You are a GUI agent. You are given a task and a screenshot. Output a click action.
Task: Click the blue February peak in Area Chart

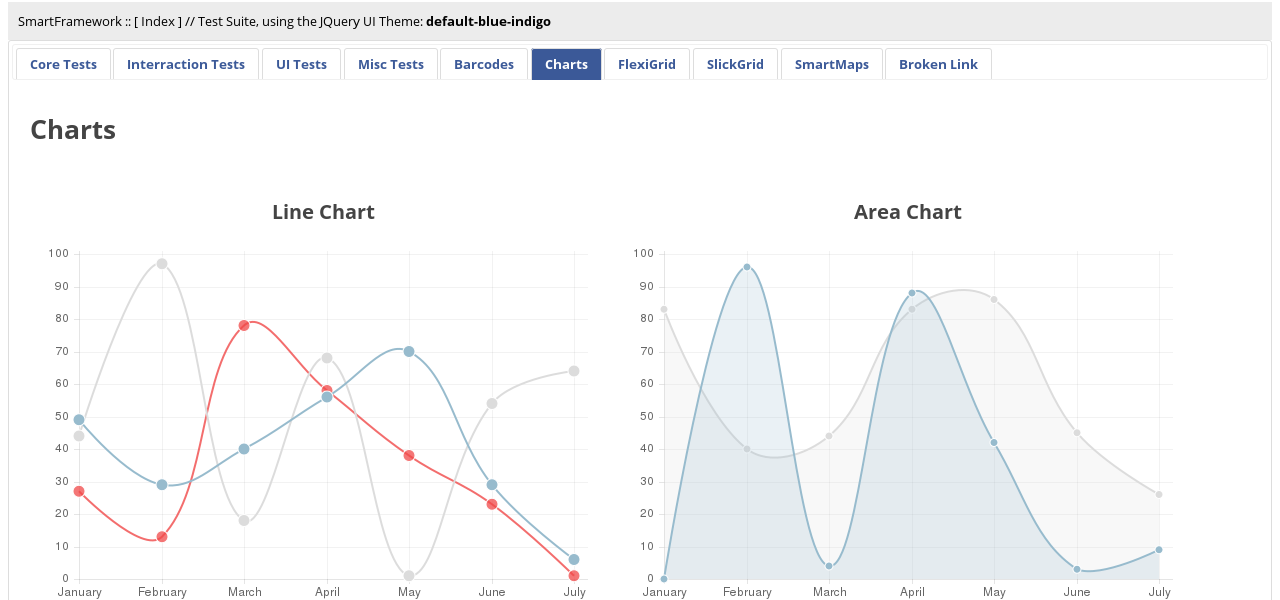pyautogui.click(x=747, y=267)
